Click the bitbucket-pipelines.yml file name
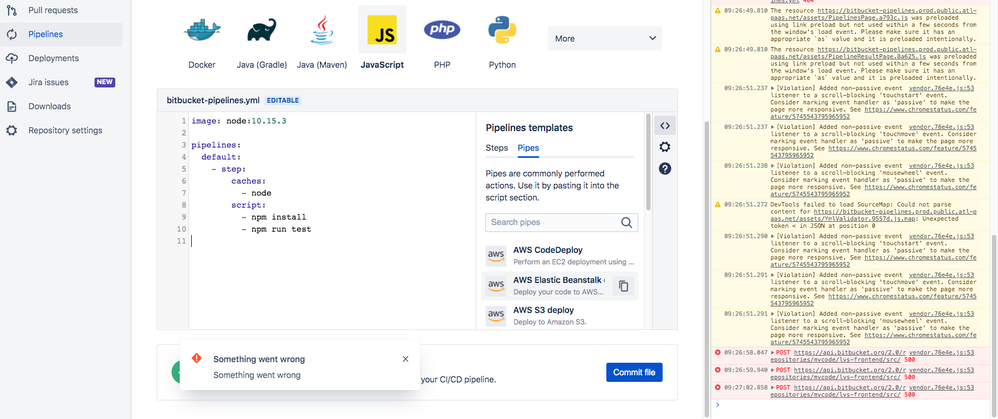Image resolution: width=998 pixels, height=419 pixels. point(213,100)
